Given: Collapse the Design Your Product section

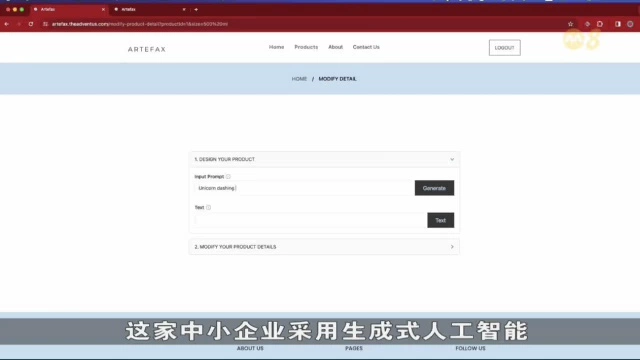Looking at the screenshot, I should 452,159.
